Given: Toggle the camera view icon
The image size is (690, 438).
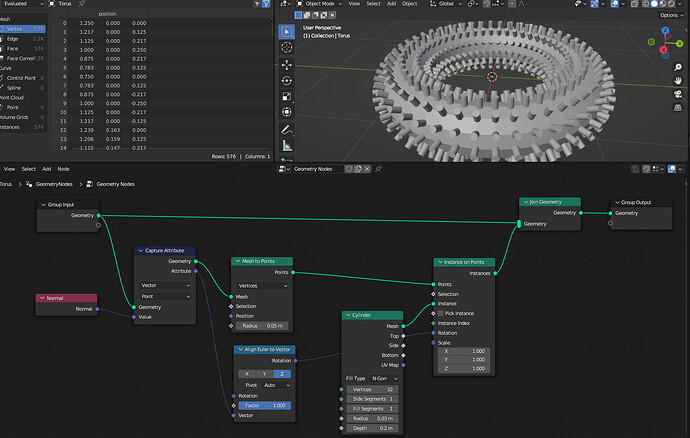Looking at the screenshot, I should [678, 94].
